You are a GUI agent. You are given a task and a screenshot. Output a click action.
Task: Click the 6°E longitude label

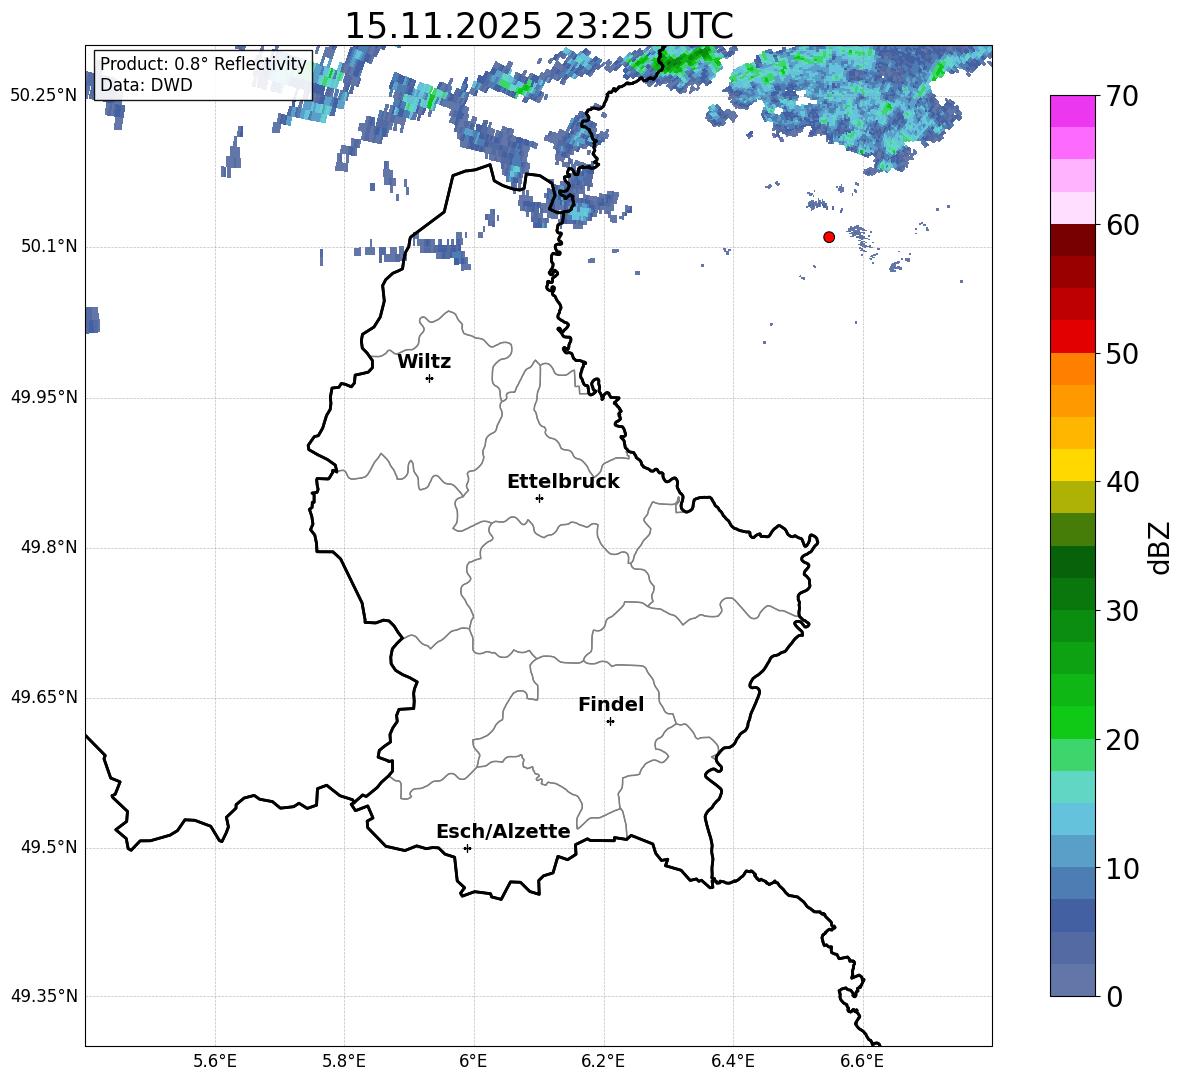pyautogui.click(x=473, y=1061)
